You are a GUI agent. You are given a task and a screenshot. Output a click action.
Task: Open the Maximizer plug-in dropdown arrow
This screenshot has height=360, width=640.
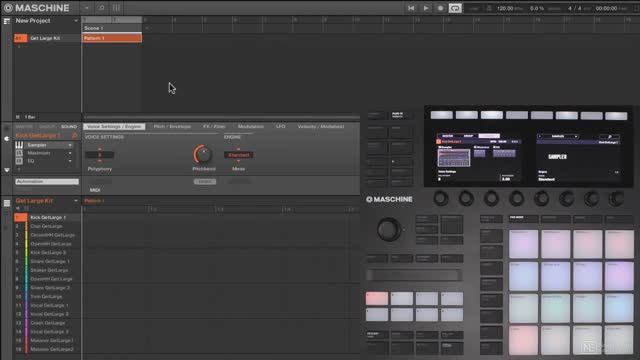pos(70,153)
